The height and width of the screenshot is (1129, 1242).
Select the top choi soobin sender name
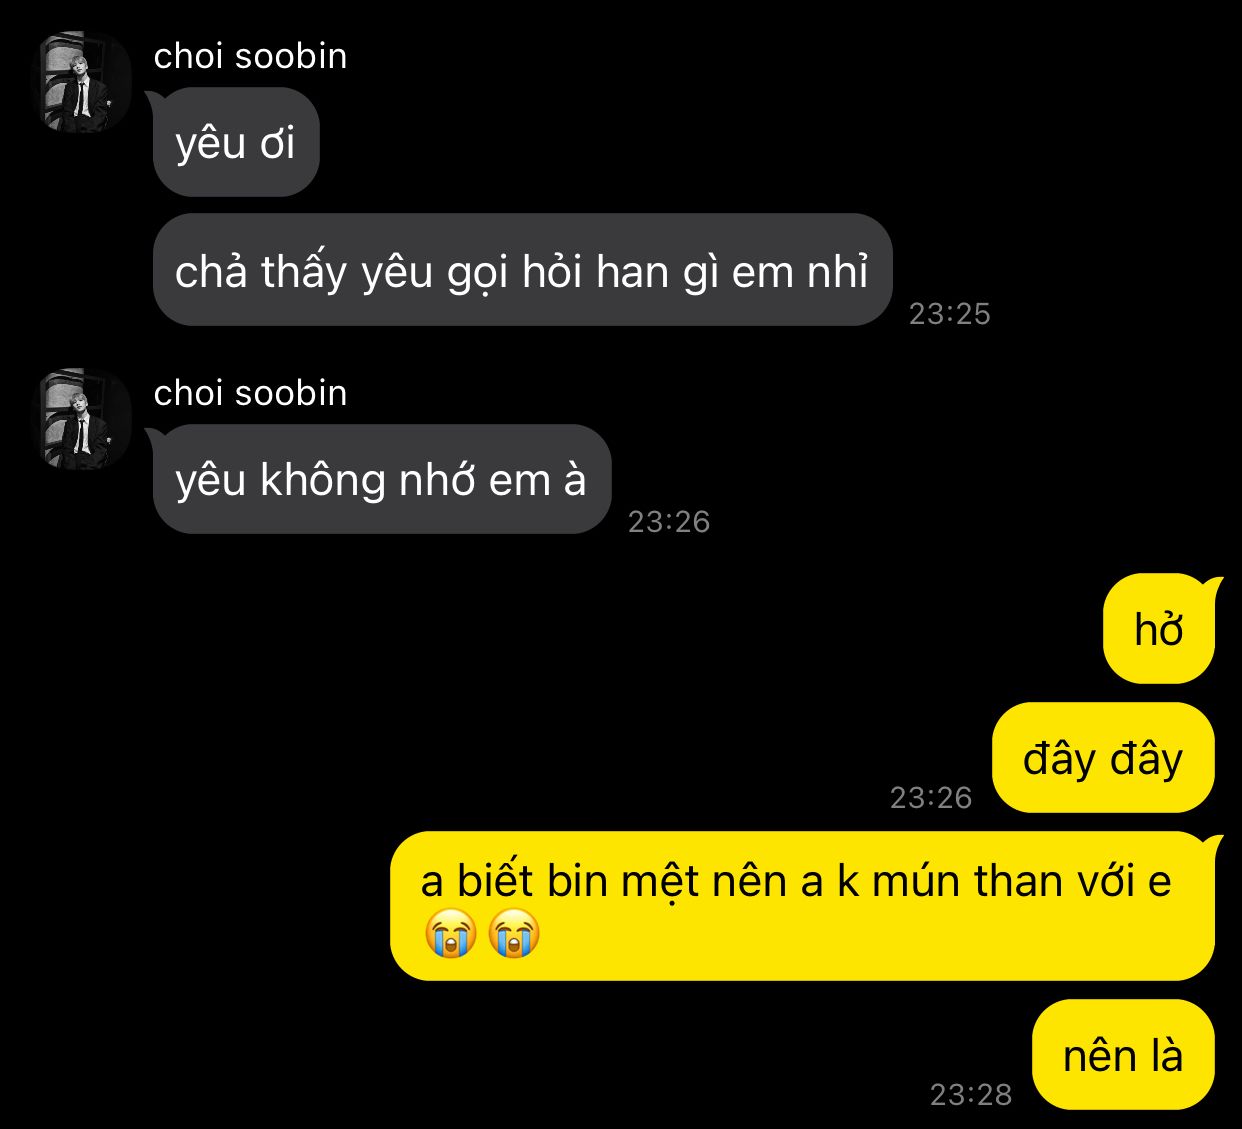click(250, 56)
